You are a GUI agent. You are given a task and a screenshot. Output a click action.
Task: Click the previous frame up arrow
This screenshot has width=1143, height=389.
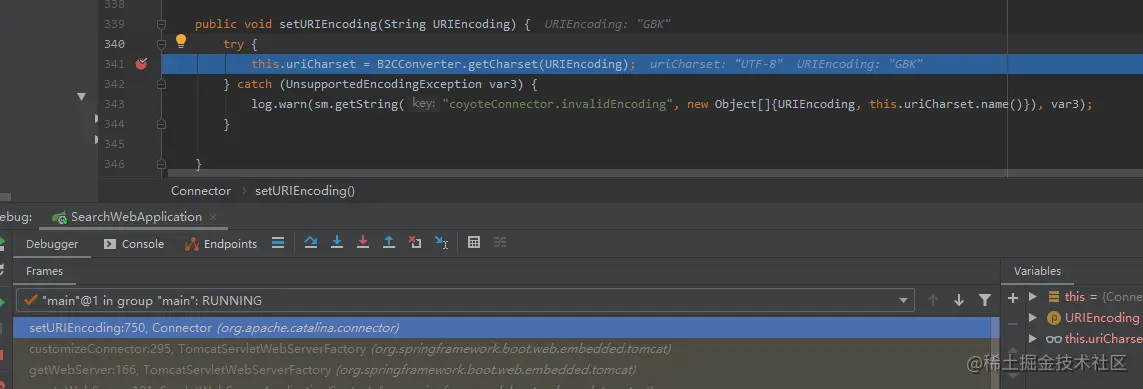(932, 300)
